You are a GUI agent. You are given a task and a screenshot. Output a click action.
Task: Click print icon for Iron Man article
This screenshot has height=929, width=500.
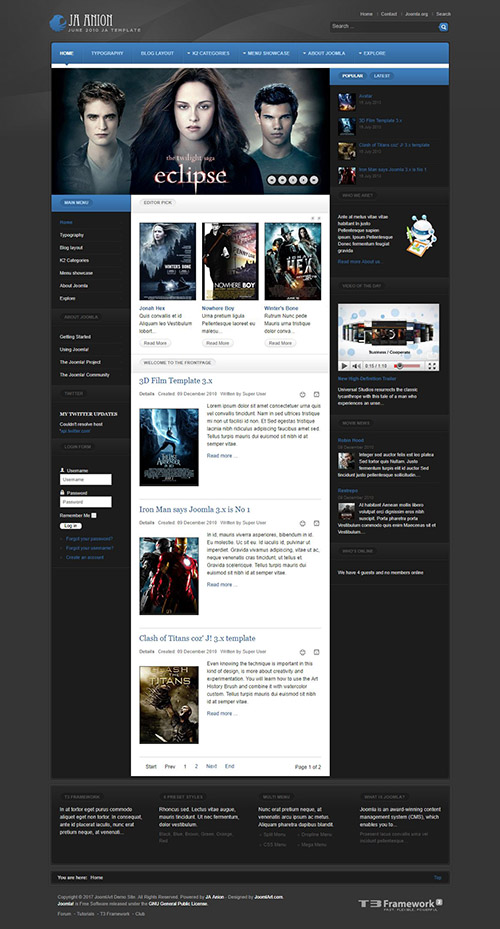302,523
